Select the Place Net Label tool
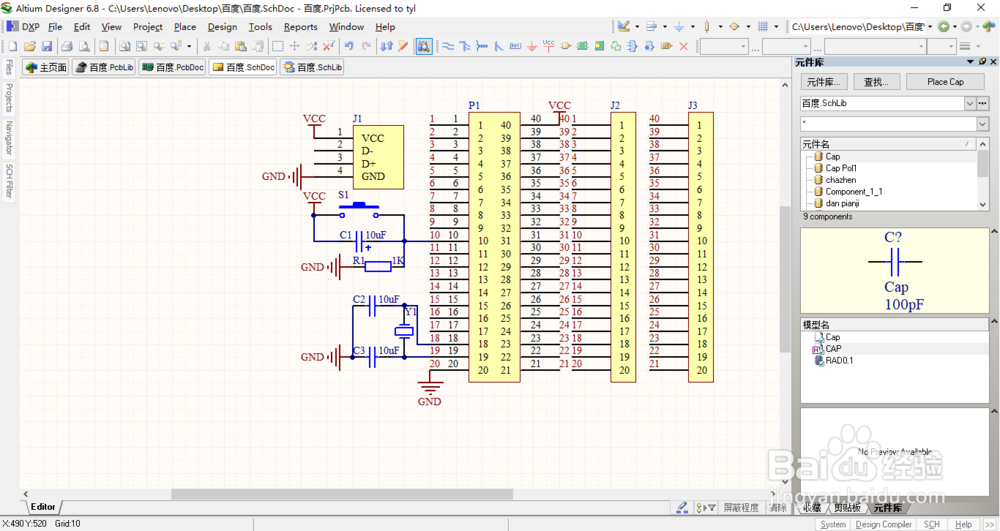Screen dimensions: 1000x531 515,46
